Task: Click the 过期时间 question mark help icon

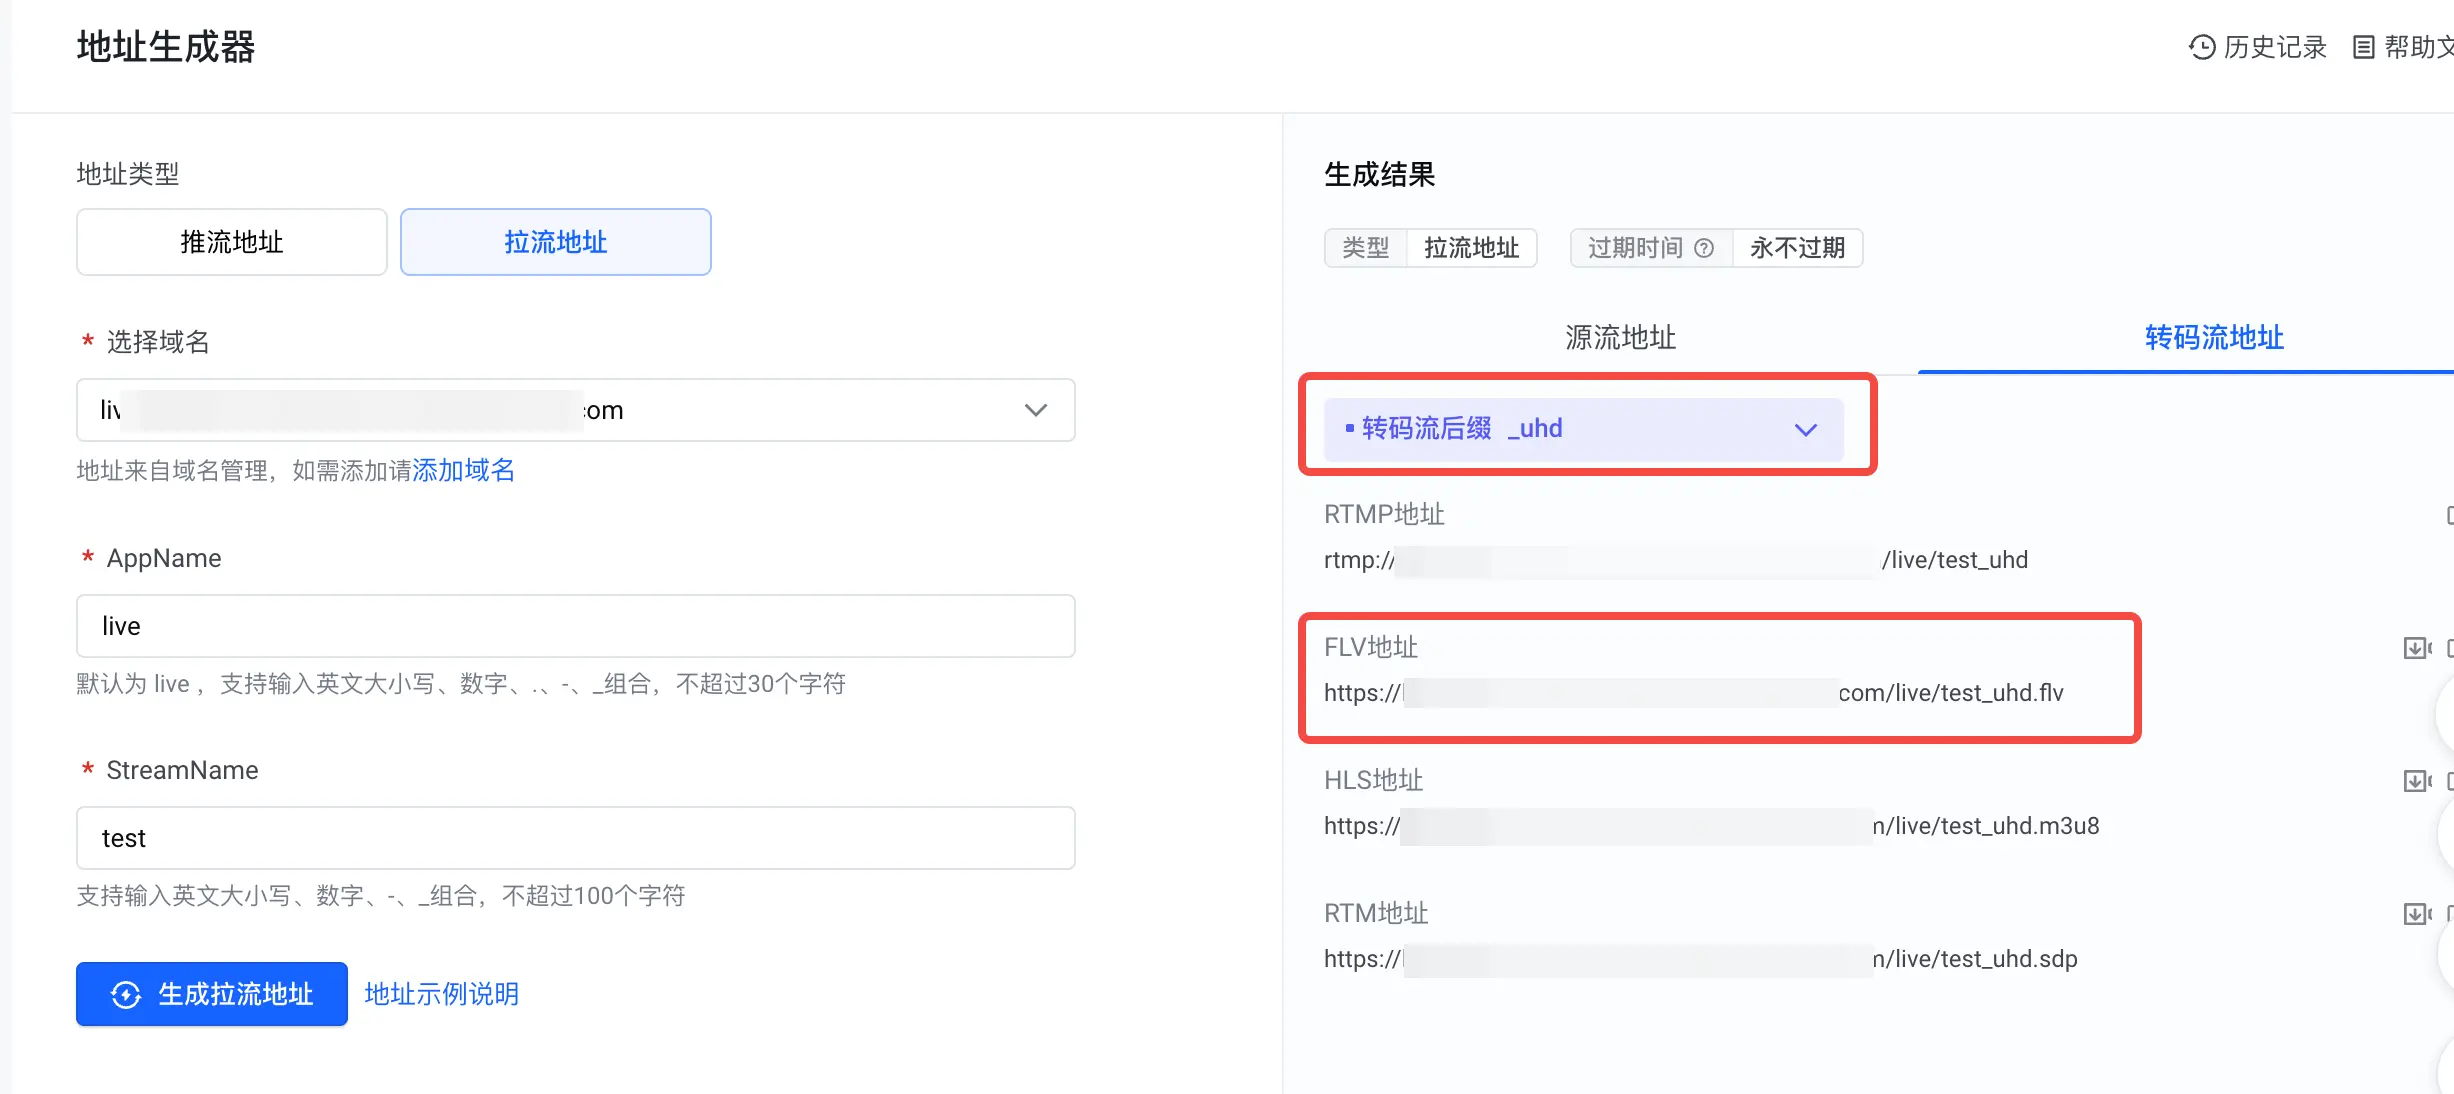Action: [x=1704, y=248]
